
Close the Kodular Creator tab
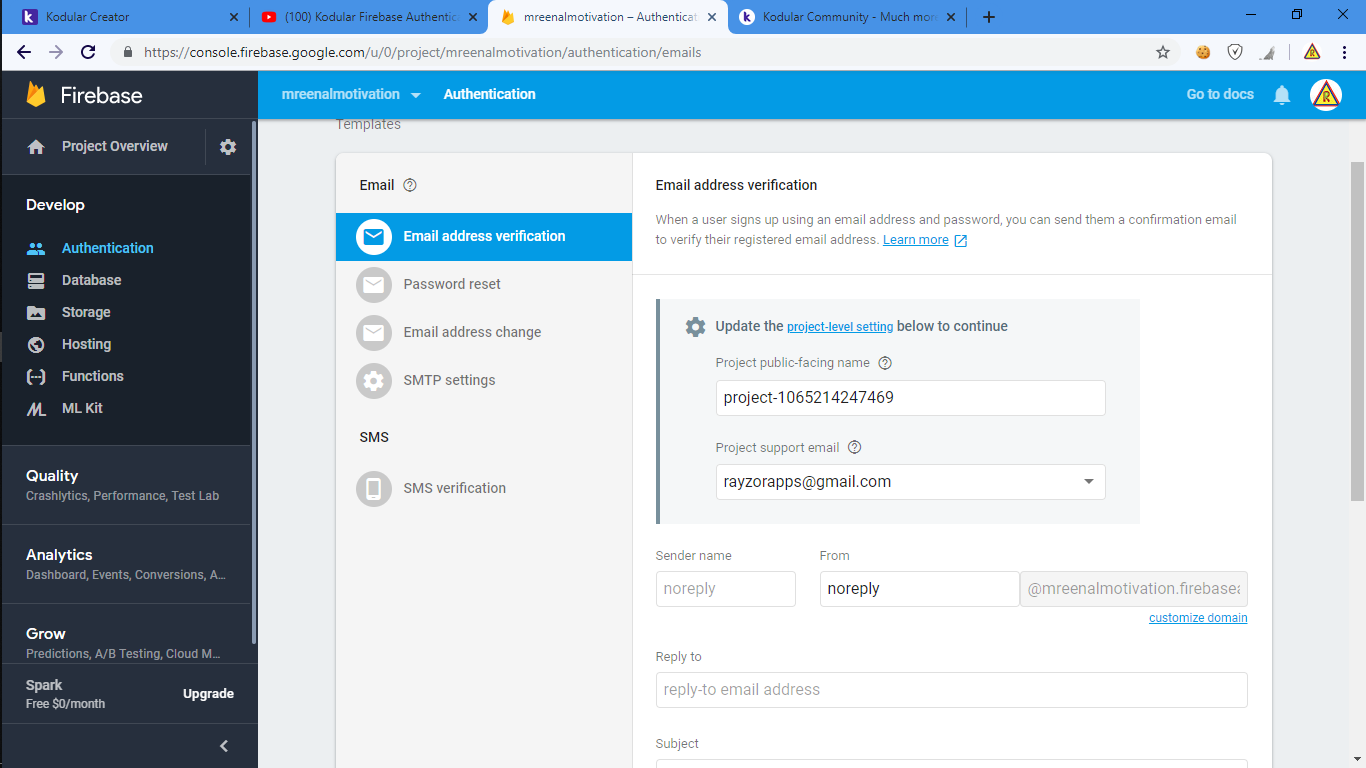[234, 17]
